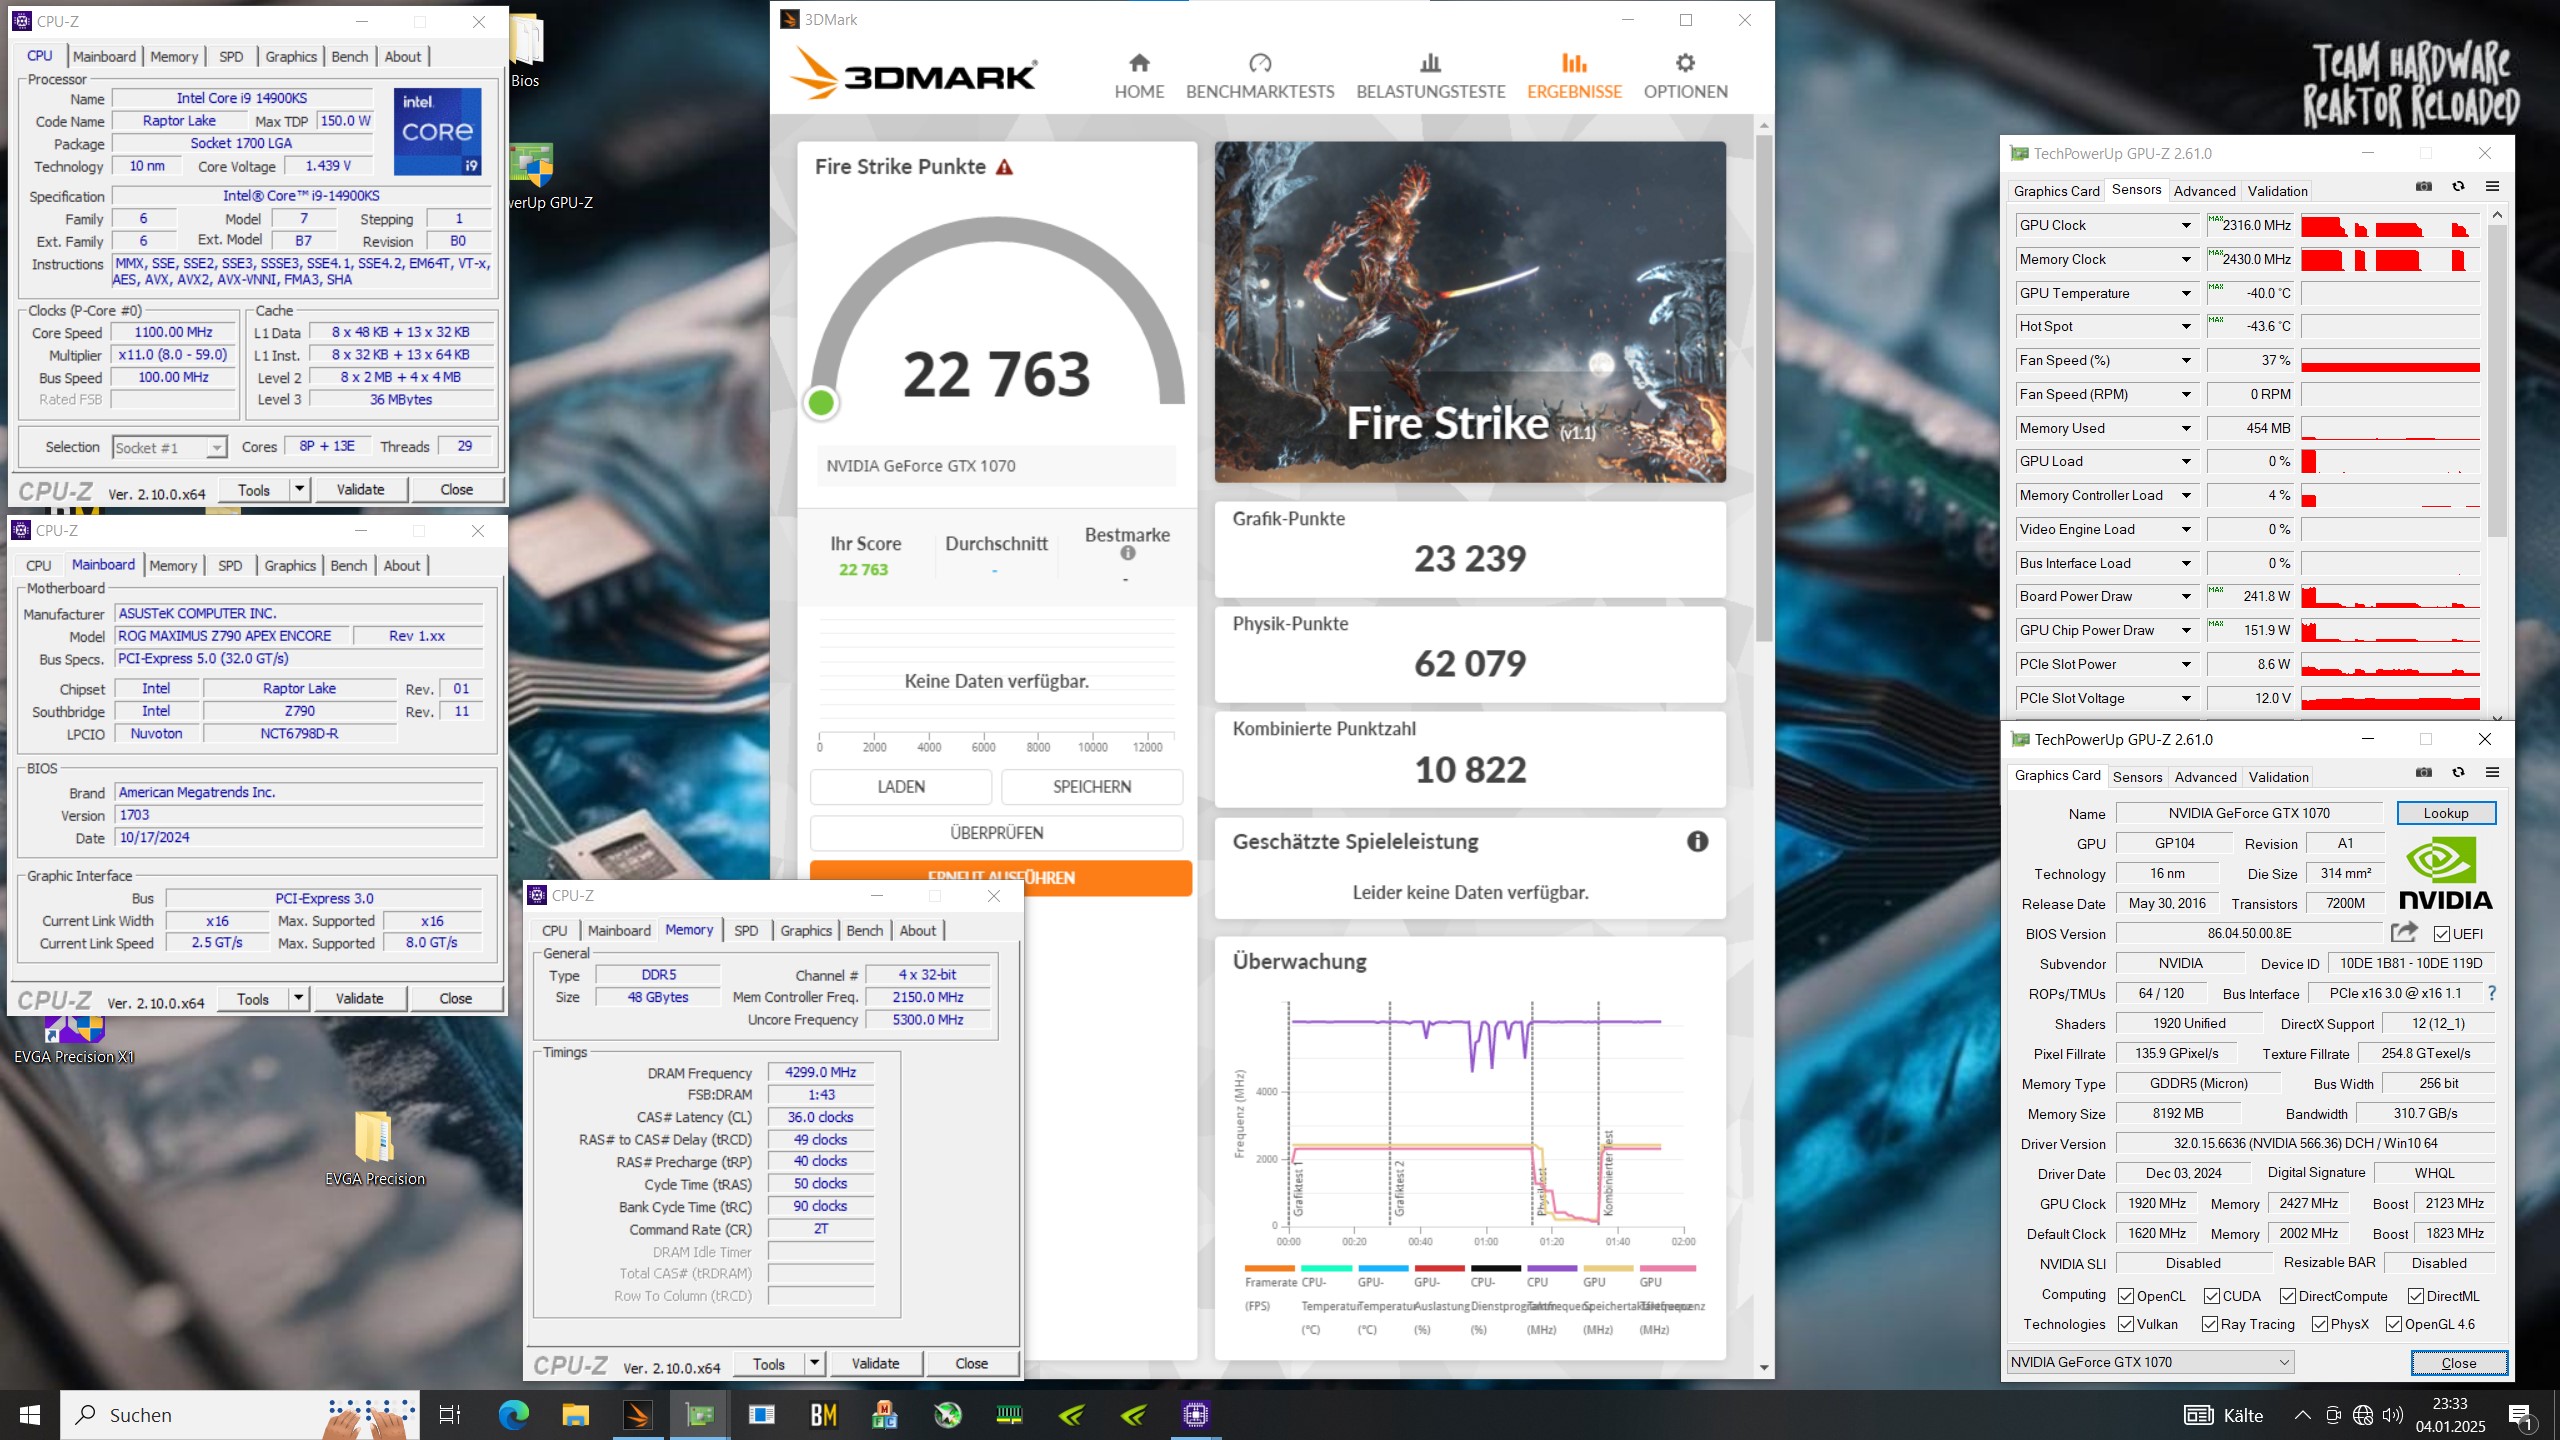Open SPD tab in CPU-Z Mainboard window
Viewport: 2560px width, 1440px height.
coord(230,566)
